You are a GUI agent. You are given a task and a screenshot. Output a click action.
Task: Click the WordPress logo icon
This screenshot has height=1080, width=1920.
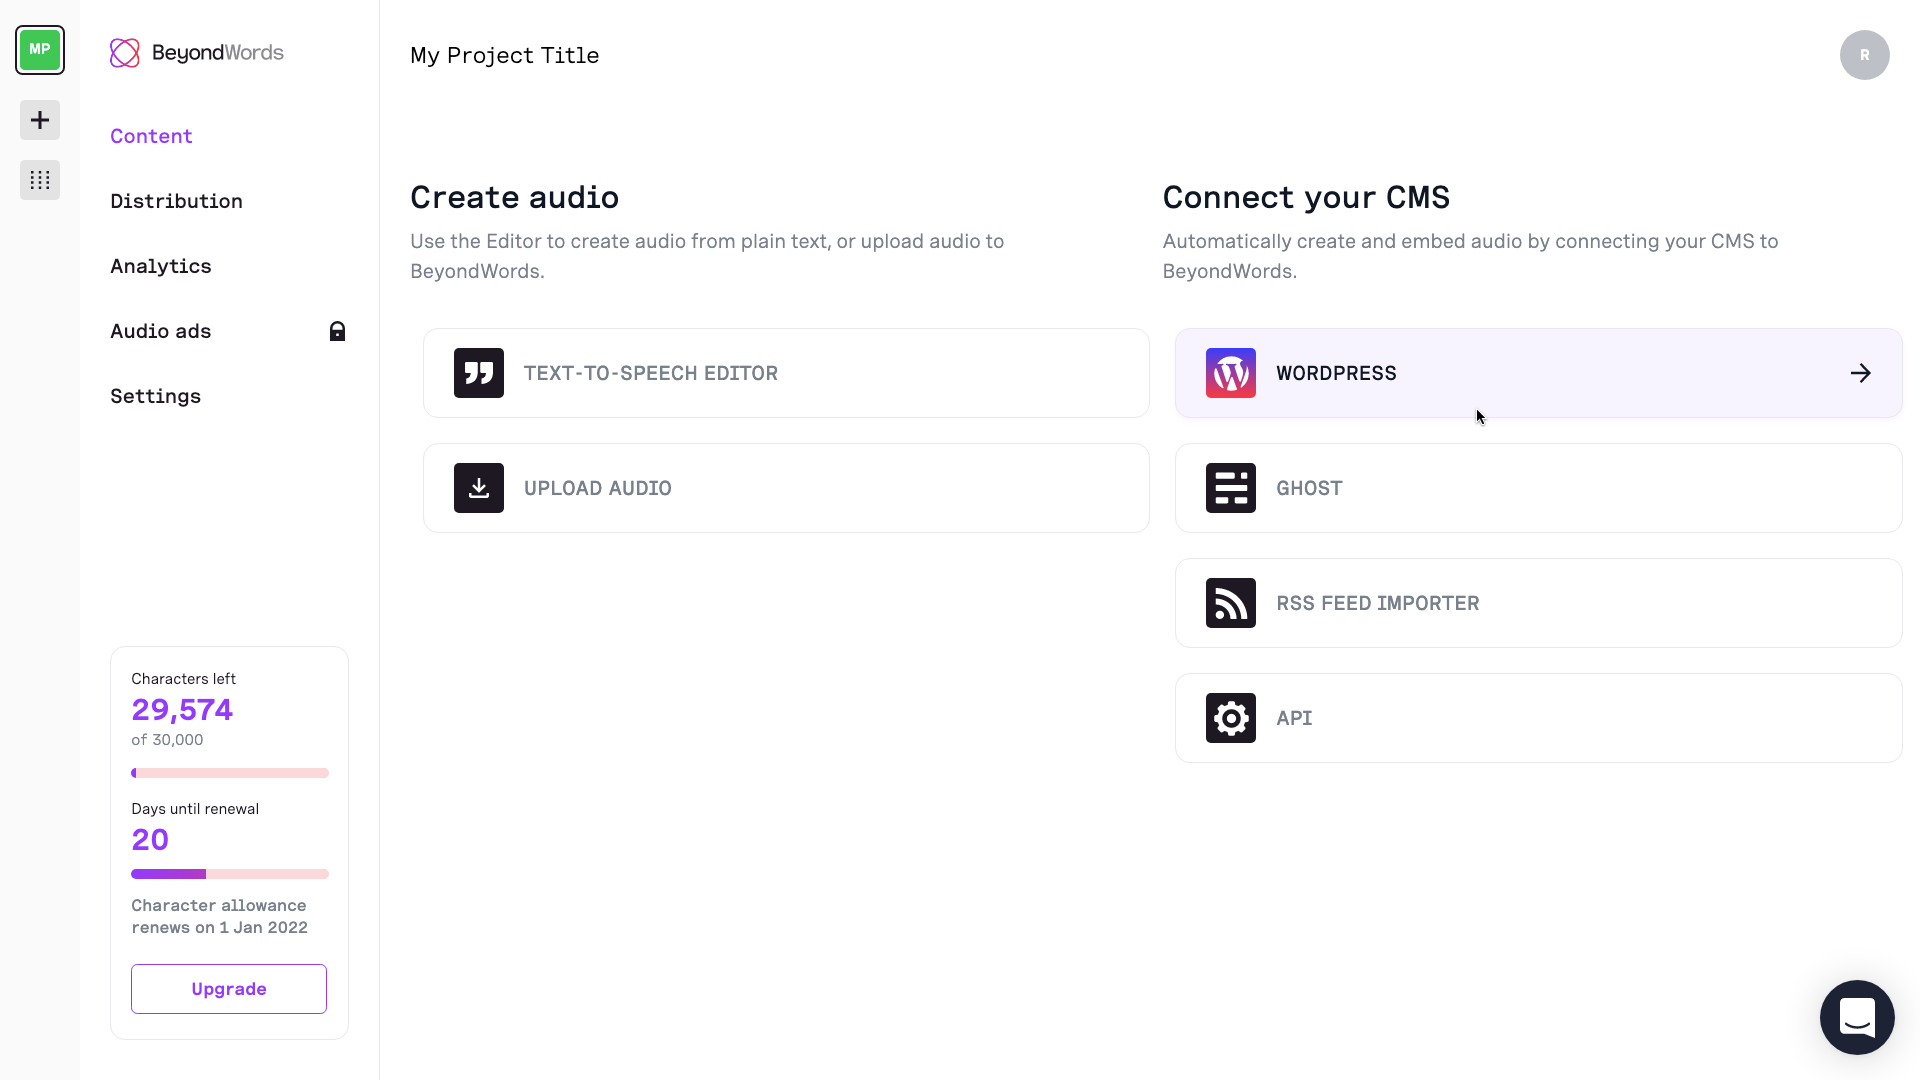click(1231, 373)
